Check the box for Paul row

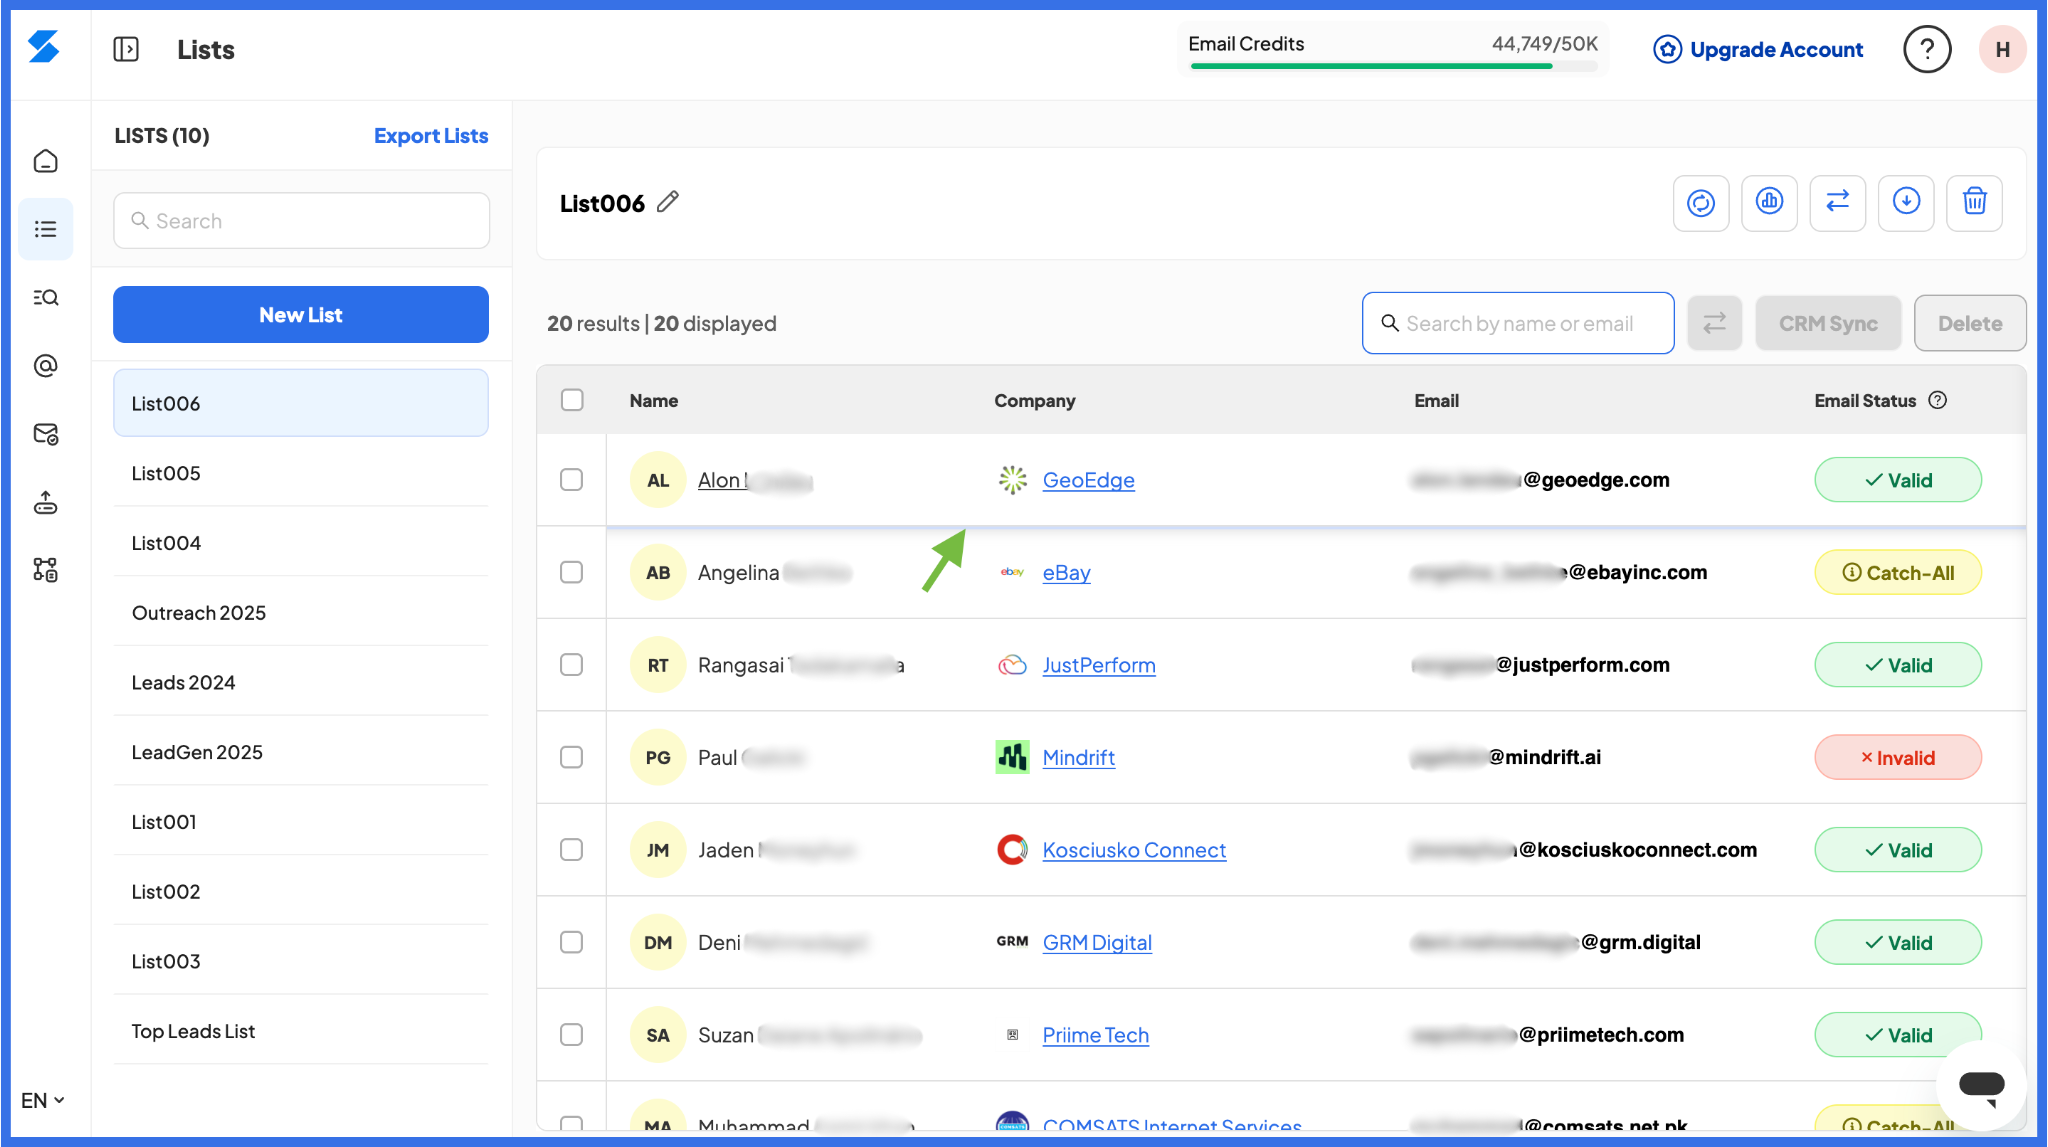pos(572,757)
